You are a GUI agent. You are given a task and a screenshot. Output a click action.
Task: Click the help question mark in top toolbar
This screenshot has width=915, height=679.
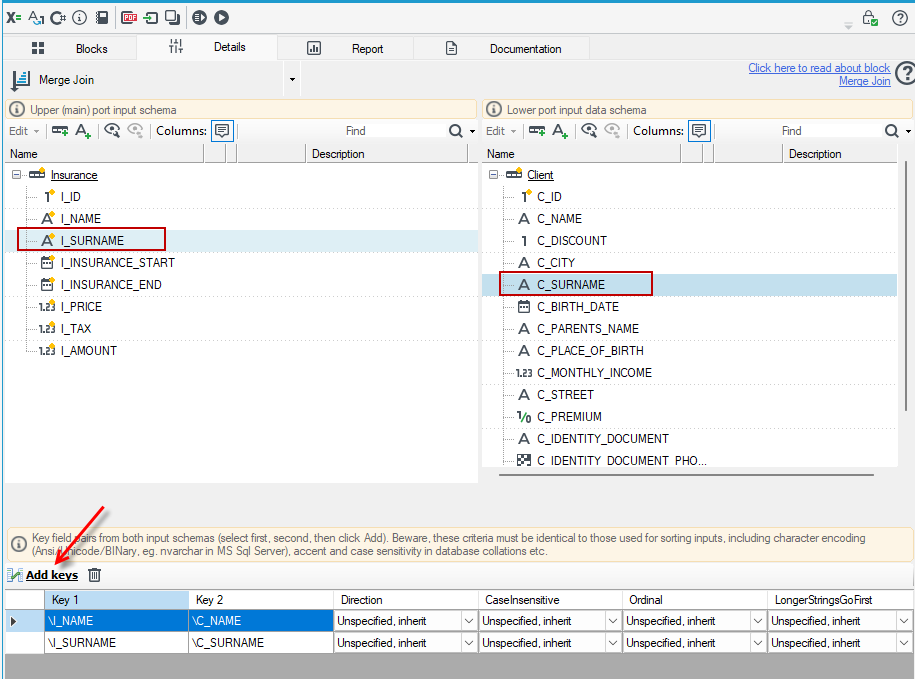click(x=900, y=18)
